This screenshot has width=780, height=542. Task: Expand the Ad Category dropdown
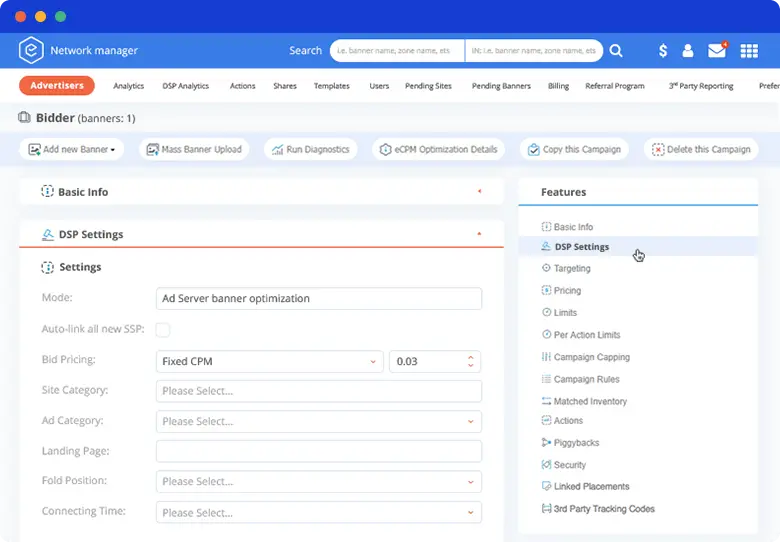[318, 421]
